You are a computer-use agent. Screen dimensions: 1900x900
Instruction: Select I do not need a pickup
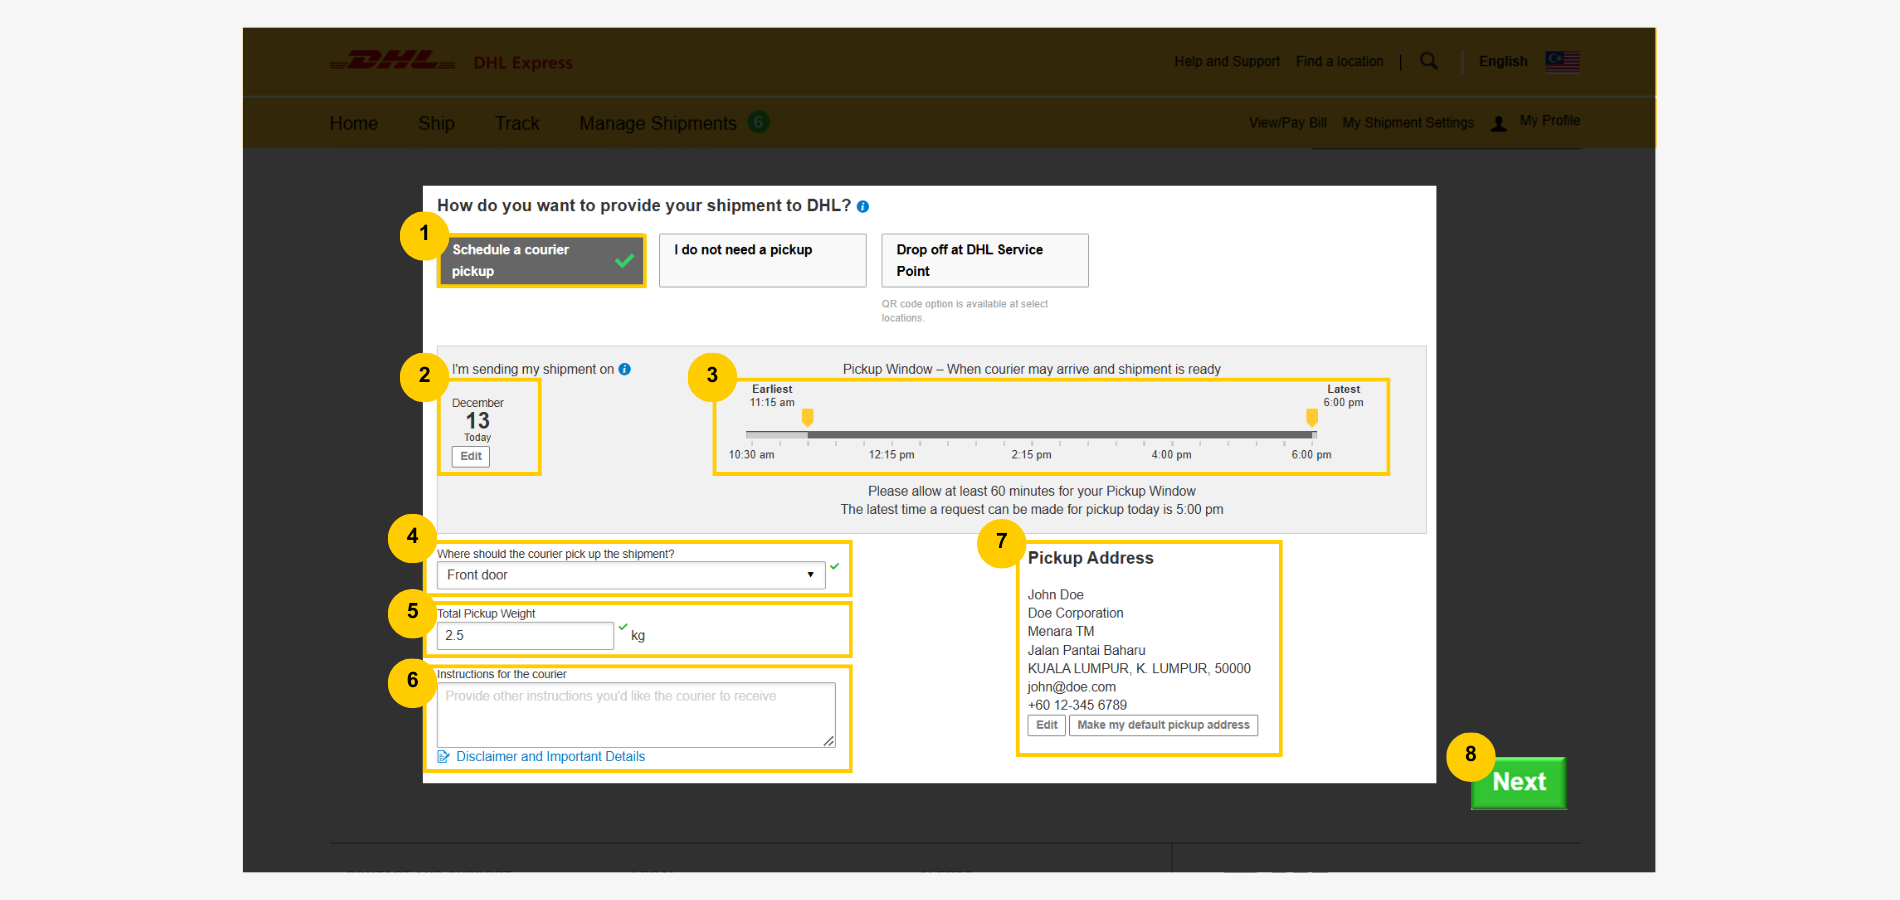pyautogui.click(x=763, y=260)
